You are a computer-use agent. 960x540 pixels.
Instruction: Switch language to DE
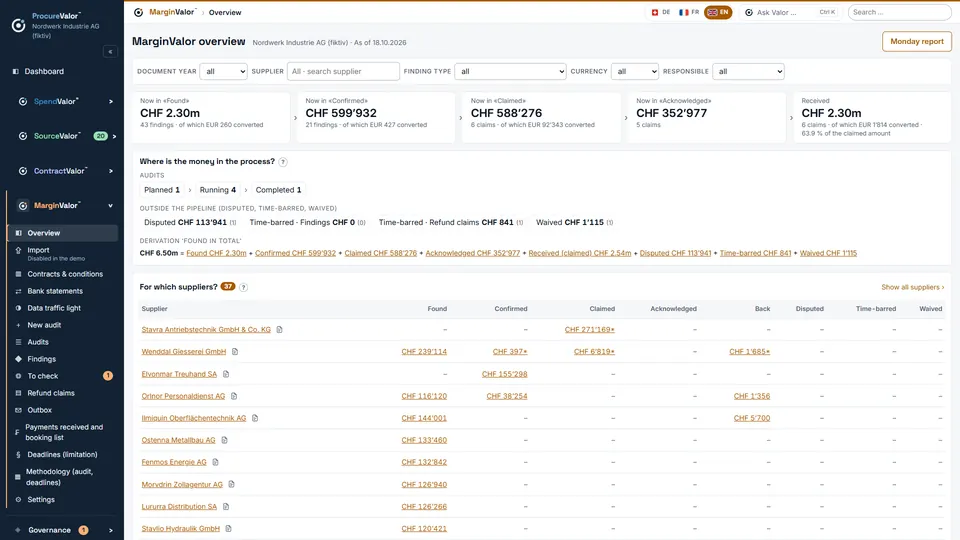click(661, 12)
